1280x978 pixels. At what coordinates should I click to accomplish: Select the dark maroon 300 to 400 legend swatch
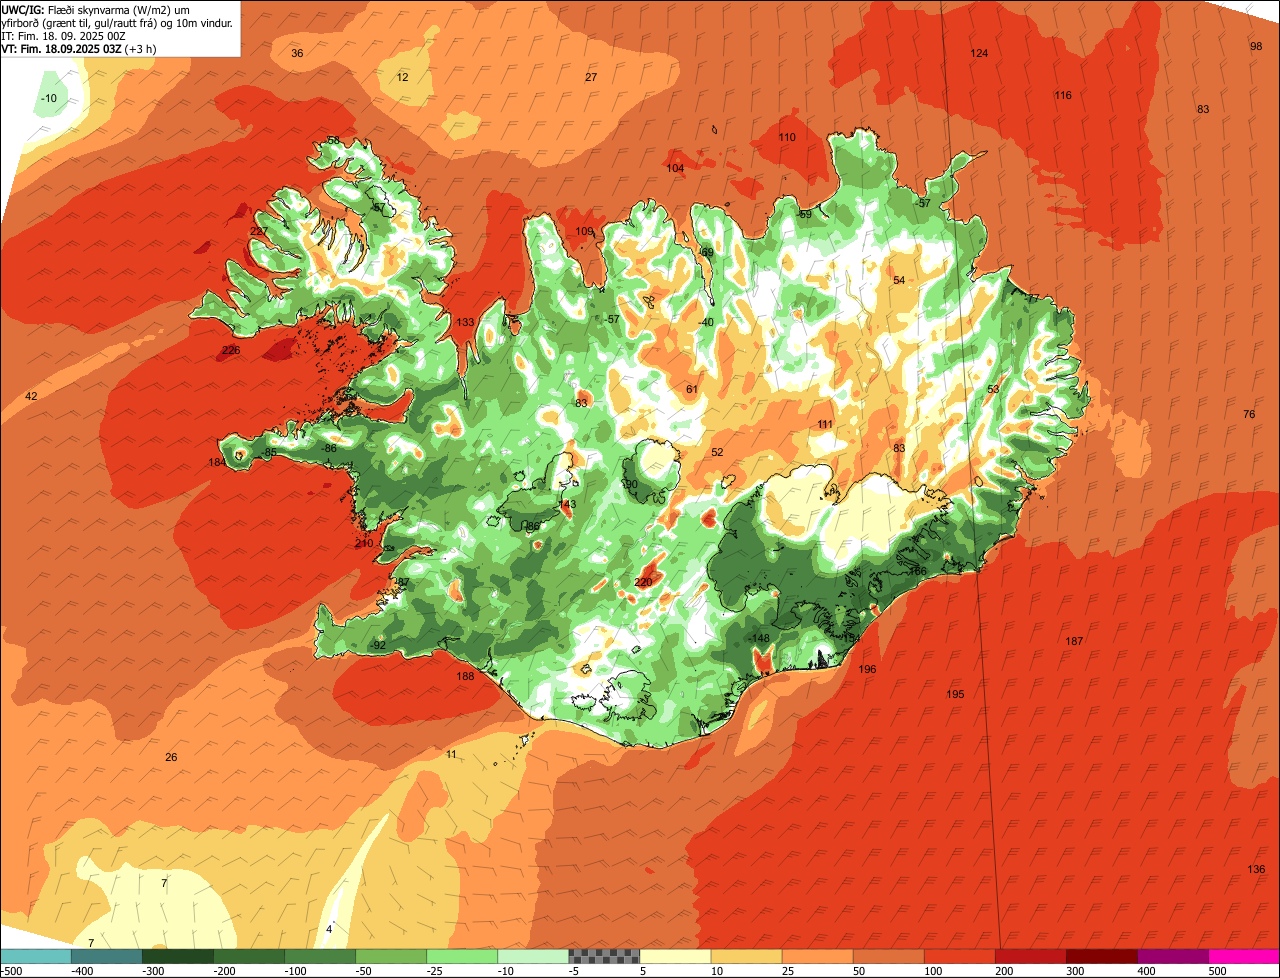(x=1101, y=956)
